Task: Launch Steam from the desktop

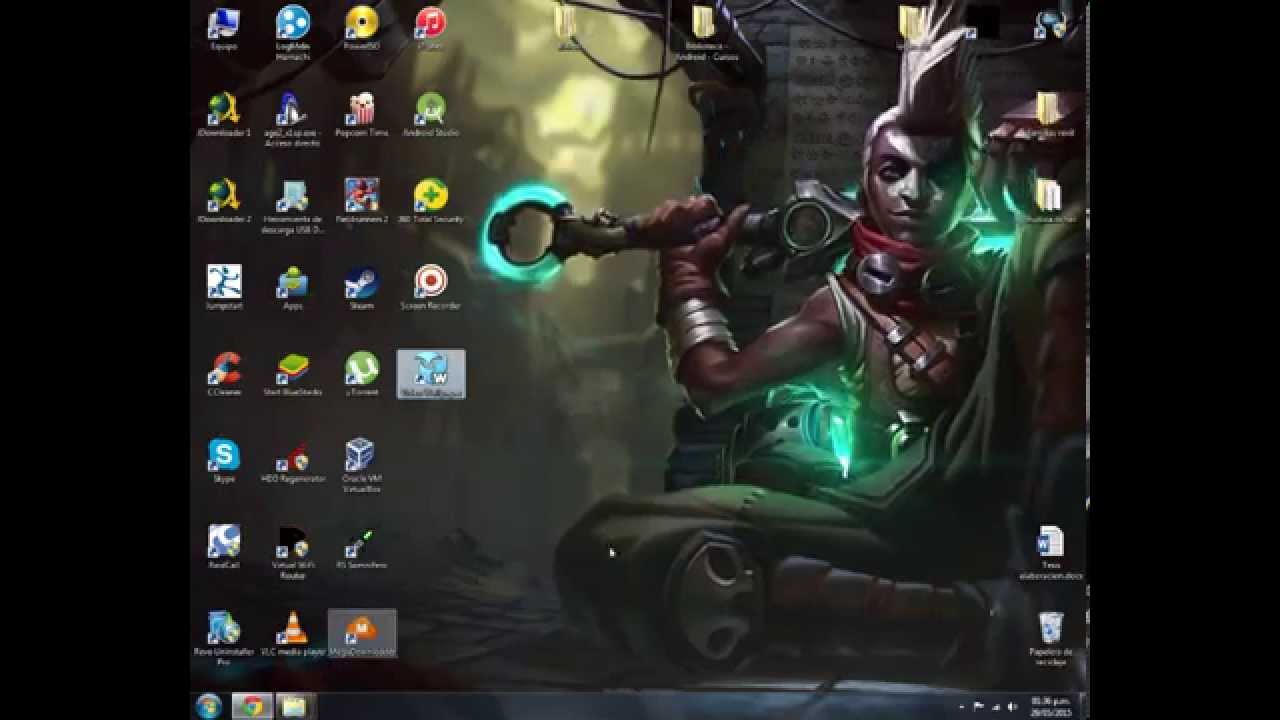Action: coord(361,287)
